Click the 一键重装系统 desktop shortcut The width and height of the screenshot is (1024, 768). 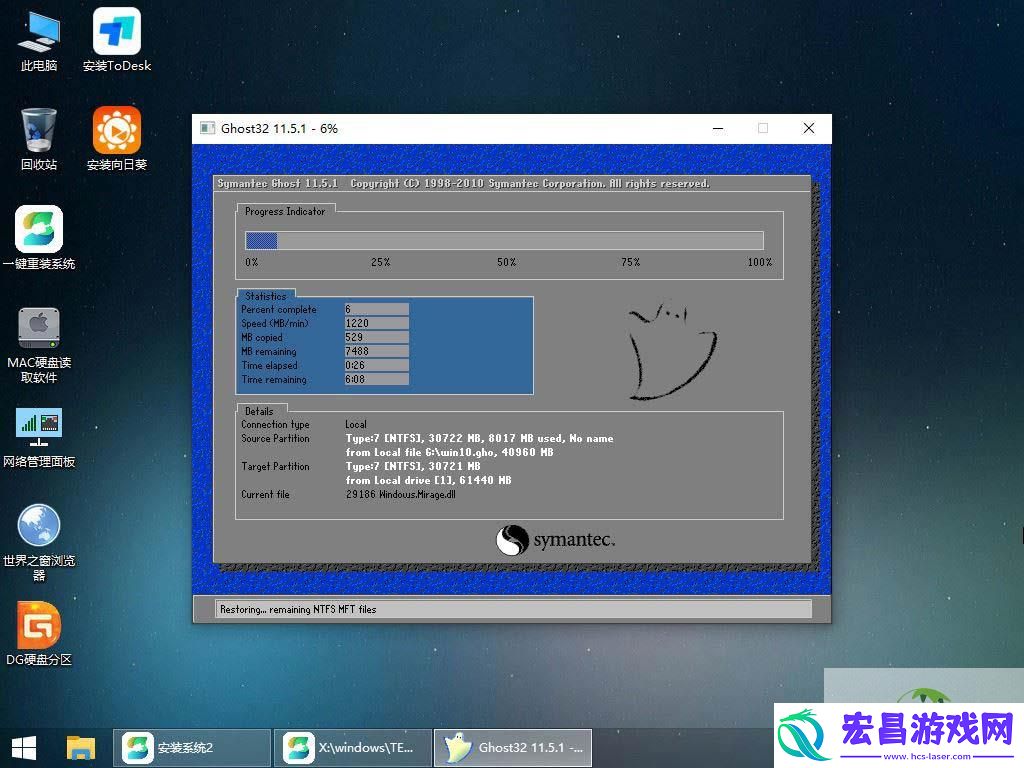point(39,238)
